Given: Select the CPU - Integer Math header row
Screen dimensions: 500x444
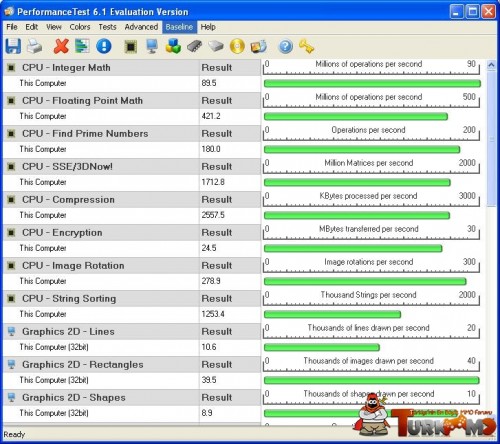Looking at the screenshot, I should pyautogui.click(x=132, y=68).
